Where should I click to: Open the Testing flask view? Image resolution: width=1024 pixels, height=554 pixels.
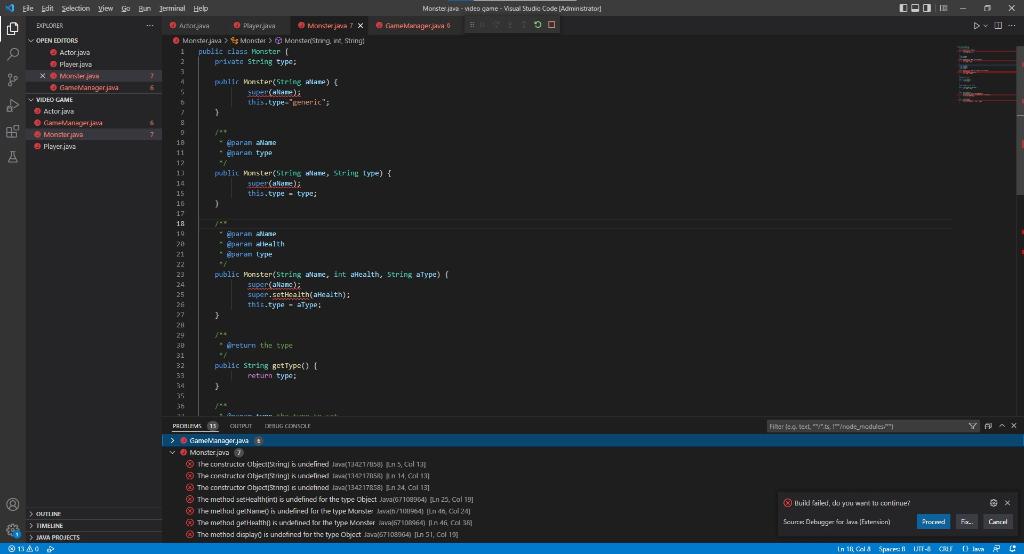(12, 157)
